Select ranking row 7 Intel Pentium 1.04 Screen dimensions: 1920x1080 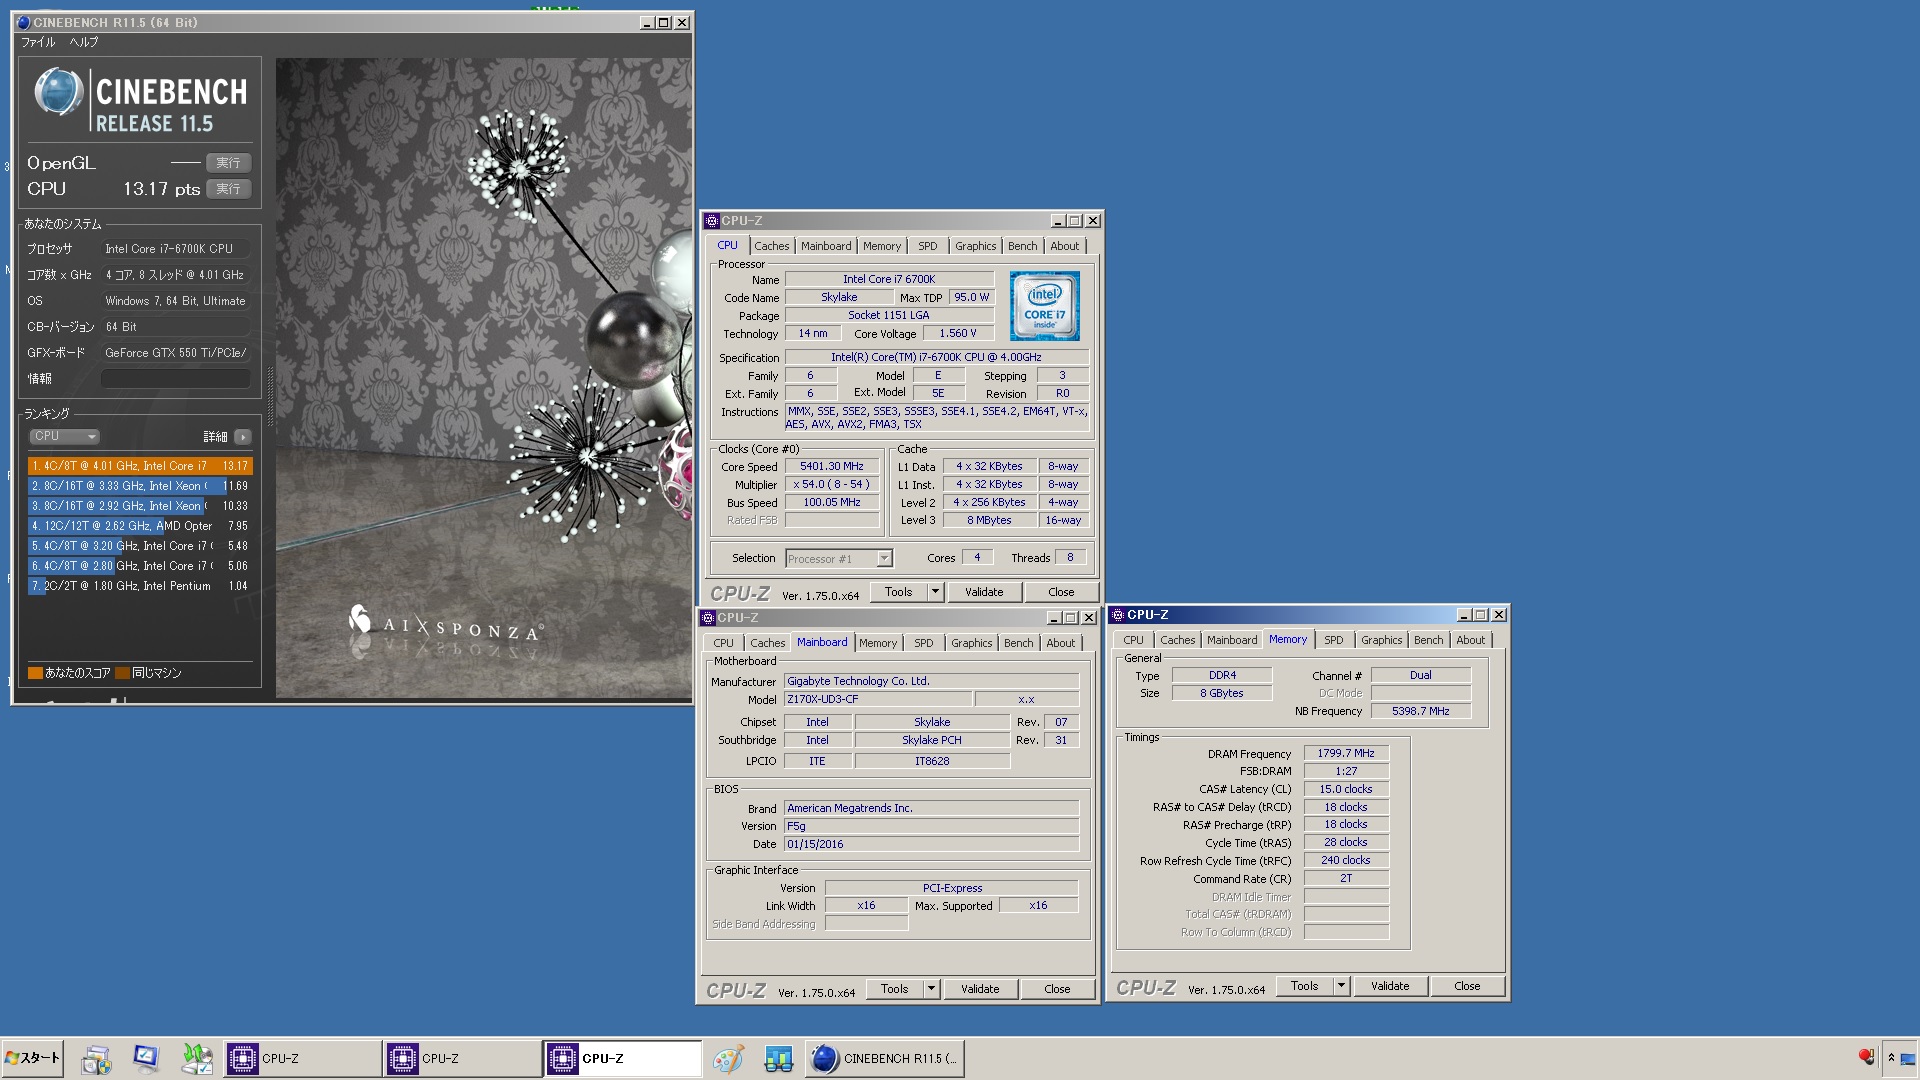coord(140,586)
